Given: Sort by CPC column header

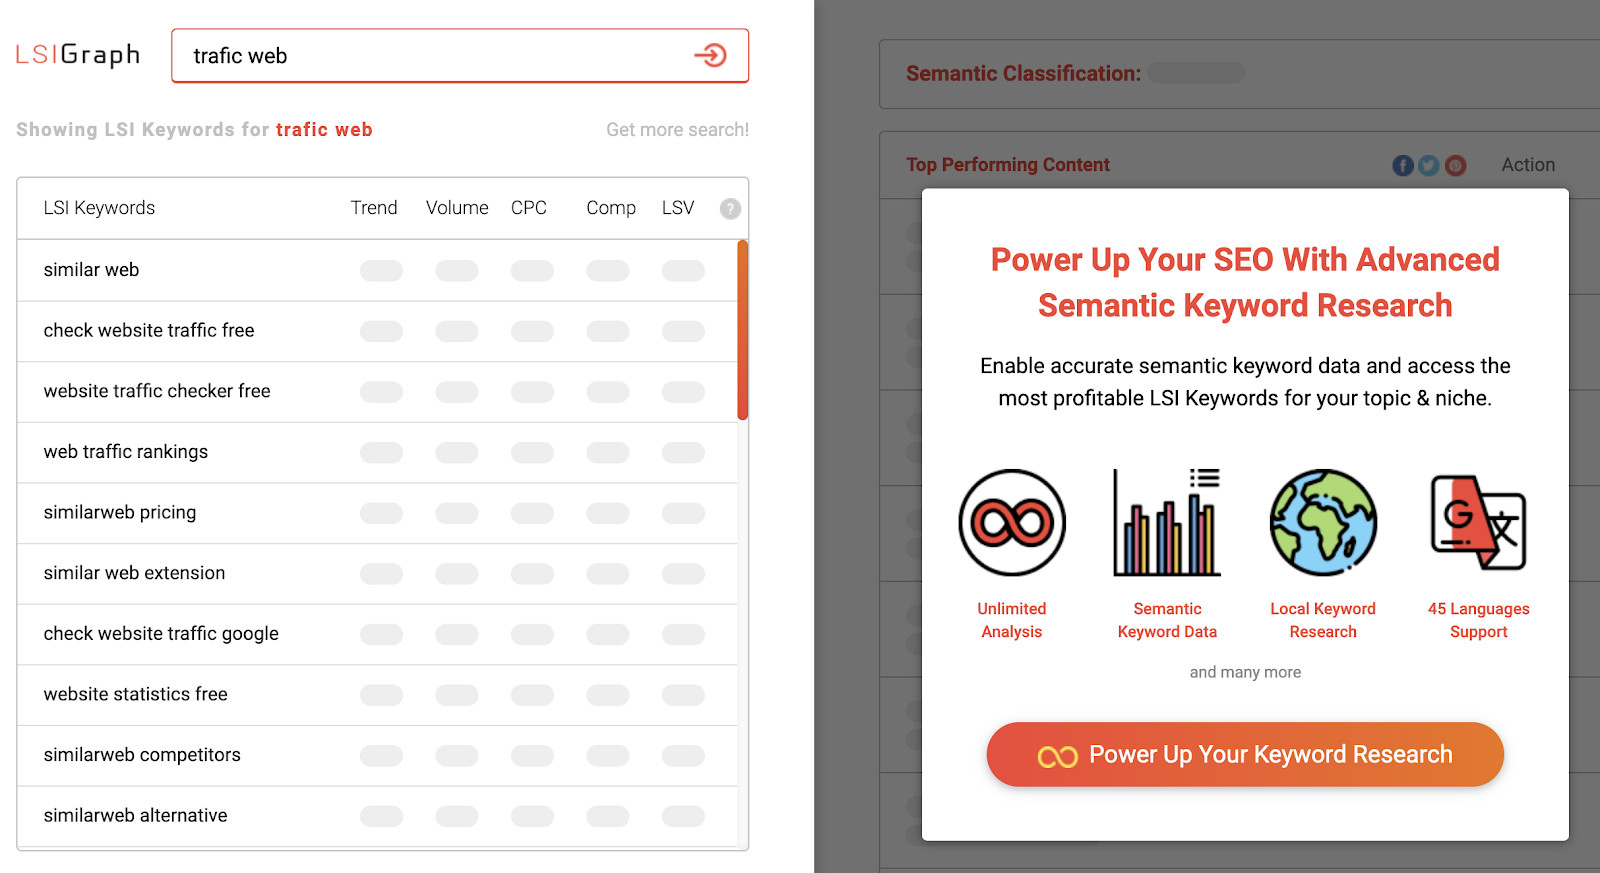Looking at the screenshot, I should click(x=529, y=208).
